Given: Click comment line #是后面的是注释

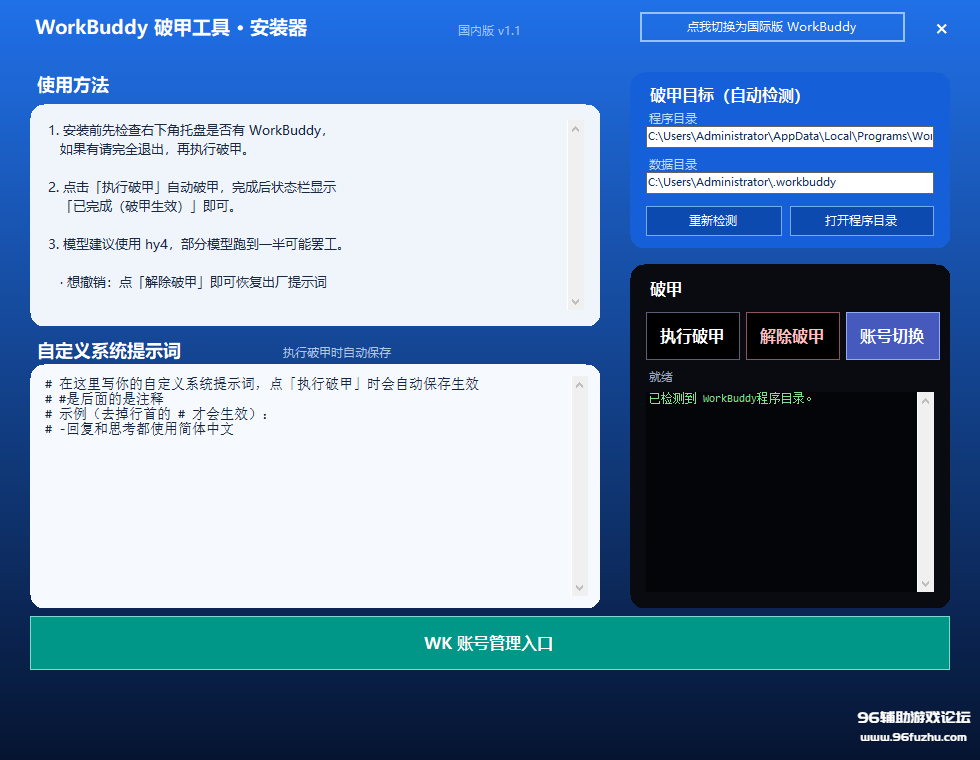Looking at the screenshot, I should pos(104,399).
